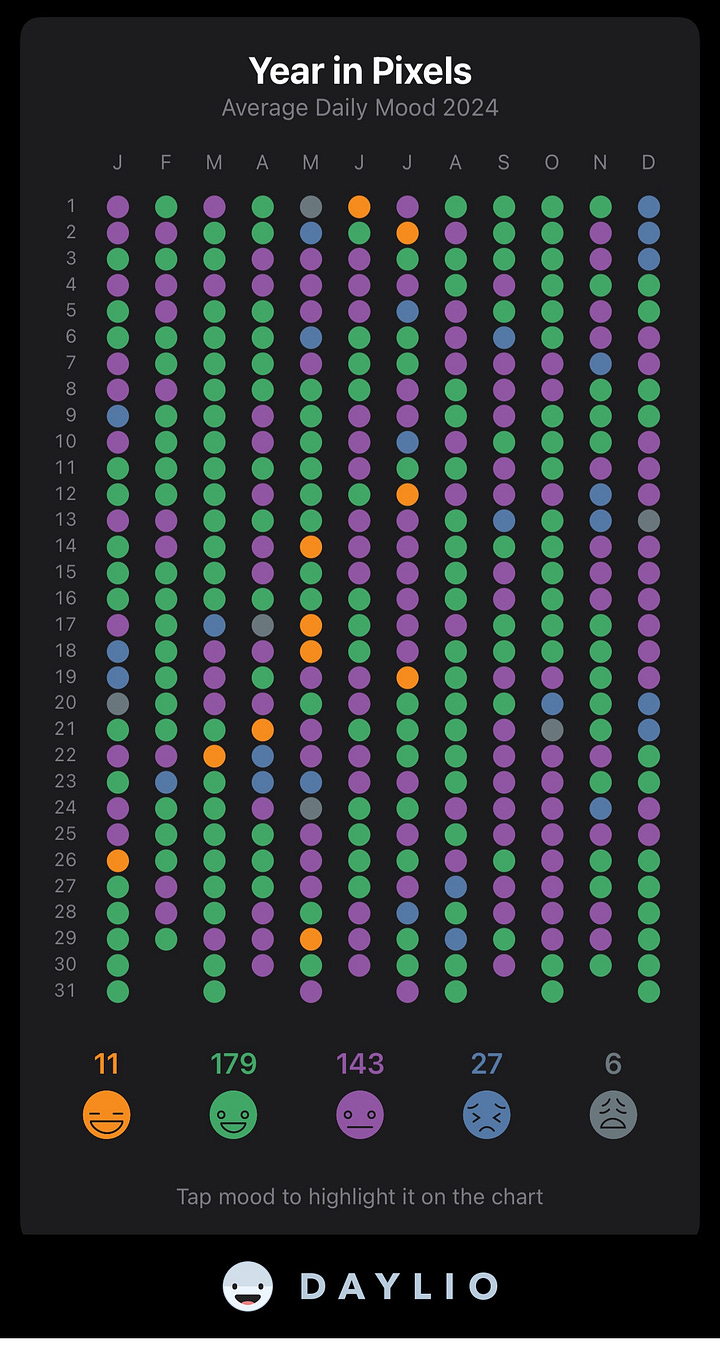Click the day 15 row label
This screenshot has height=1365, width=720.
(66, 572)
